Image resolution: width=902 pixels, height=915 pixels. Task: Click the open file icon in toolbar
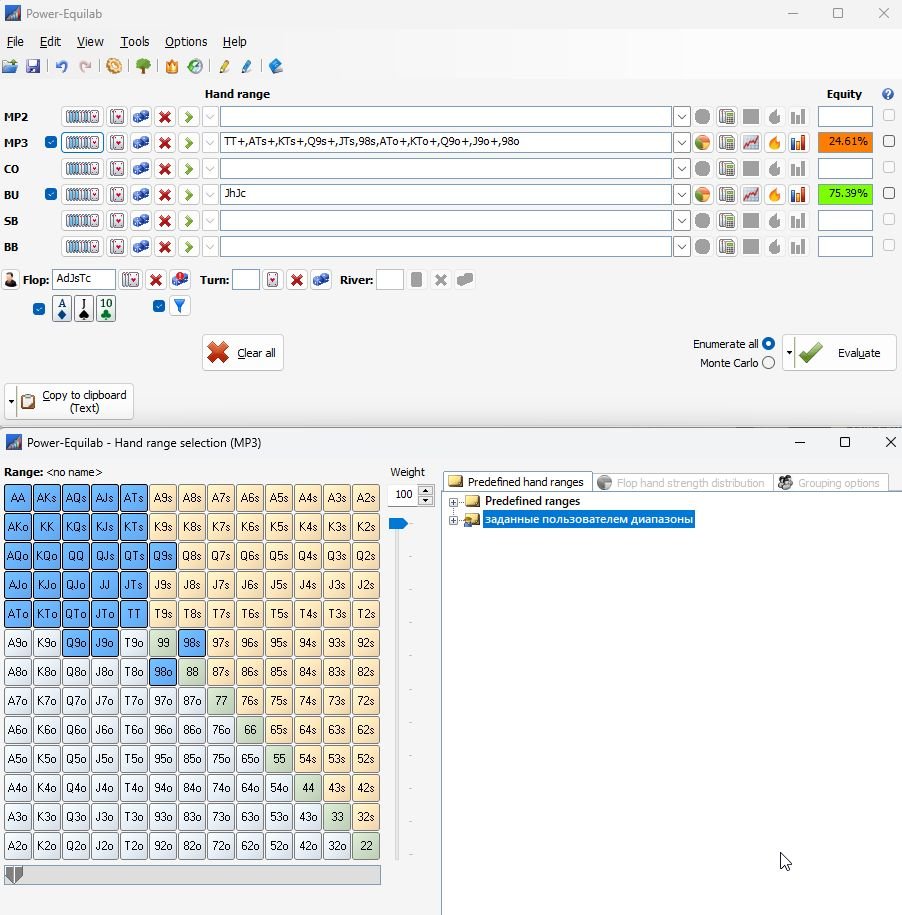[x=10, y=66]
